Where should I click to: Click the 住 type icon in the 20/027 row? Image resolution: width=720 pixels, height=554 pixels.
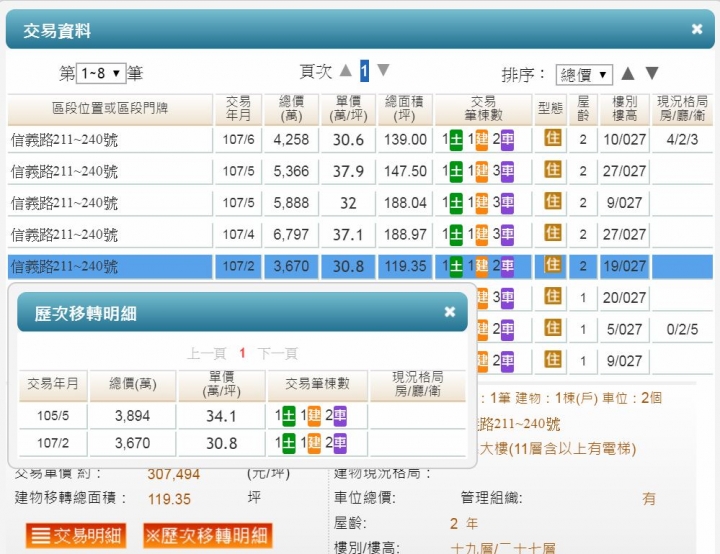point(553,296)
